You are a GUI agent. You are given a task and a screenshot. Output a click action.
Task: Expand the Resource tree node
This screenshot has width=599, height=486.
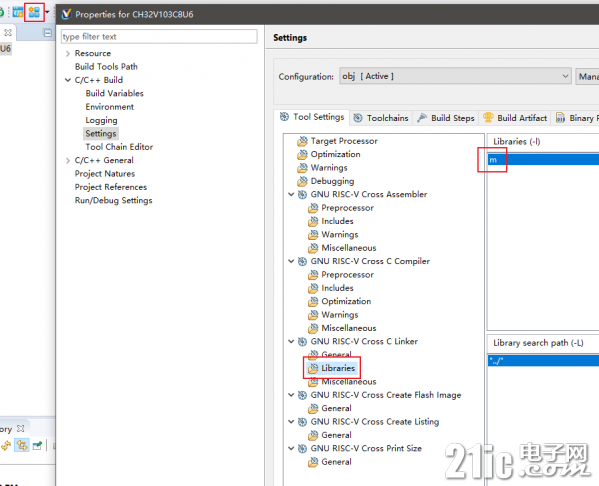[68, 53]
